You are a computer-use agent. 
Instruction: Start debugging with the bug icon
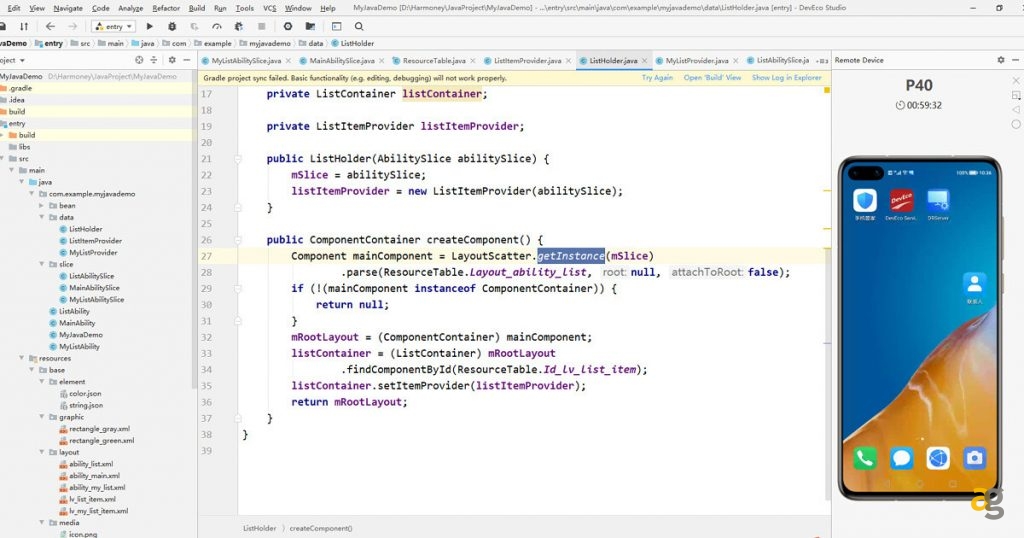click(172, 27)
